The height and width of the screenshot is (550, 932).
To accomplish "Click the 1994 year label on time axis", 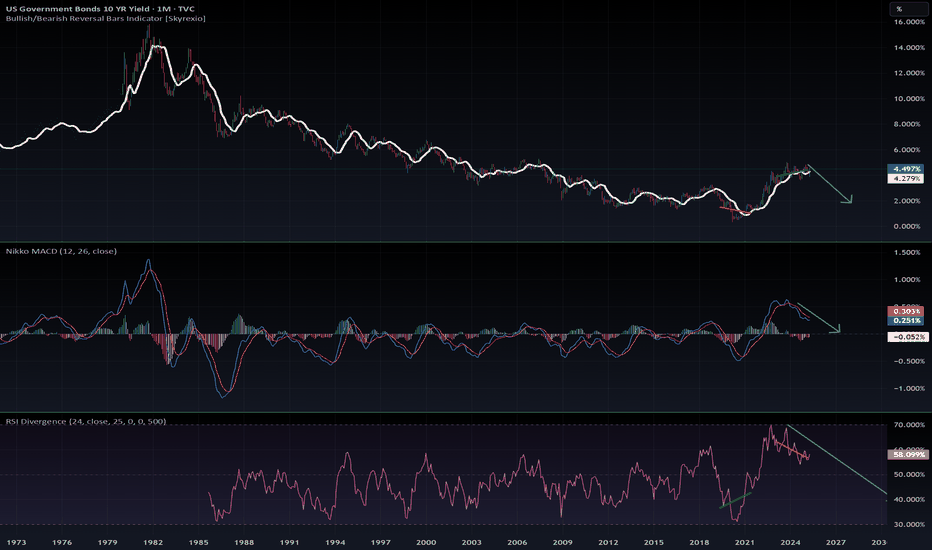I will pyautogui.click(x=335, y=542).
